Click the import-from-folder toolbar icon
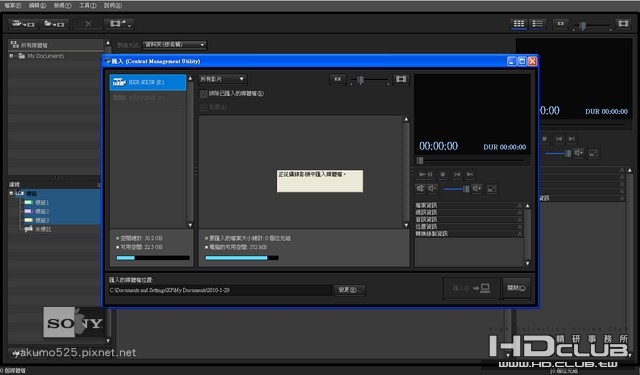640x375 pixels. [x=54, y=24]
